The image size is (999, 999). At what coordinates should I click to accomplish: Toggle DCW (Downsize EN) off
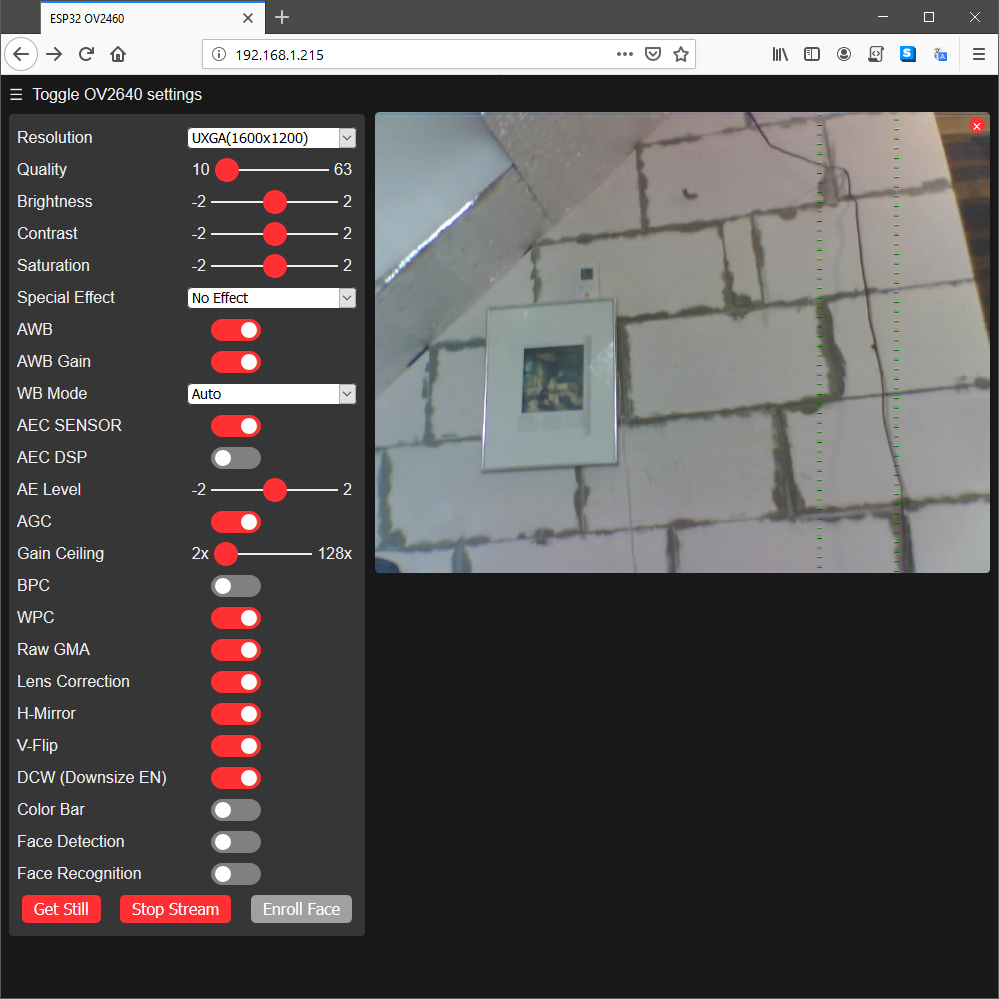coord(236,778)
